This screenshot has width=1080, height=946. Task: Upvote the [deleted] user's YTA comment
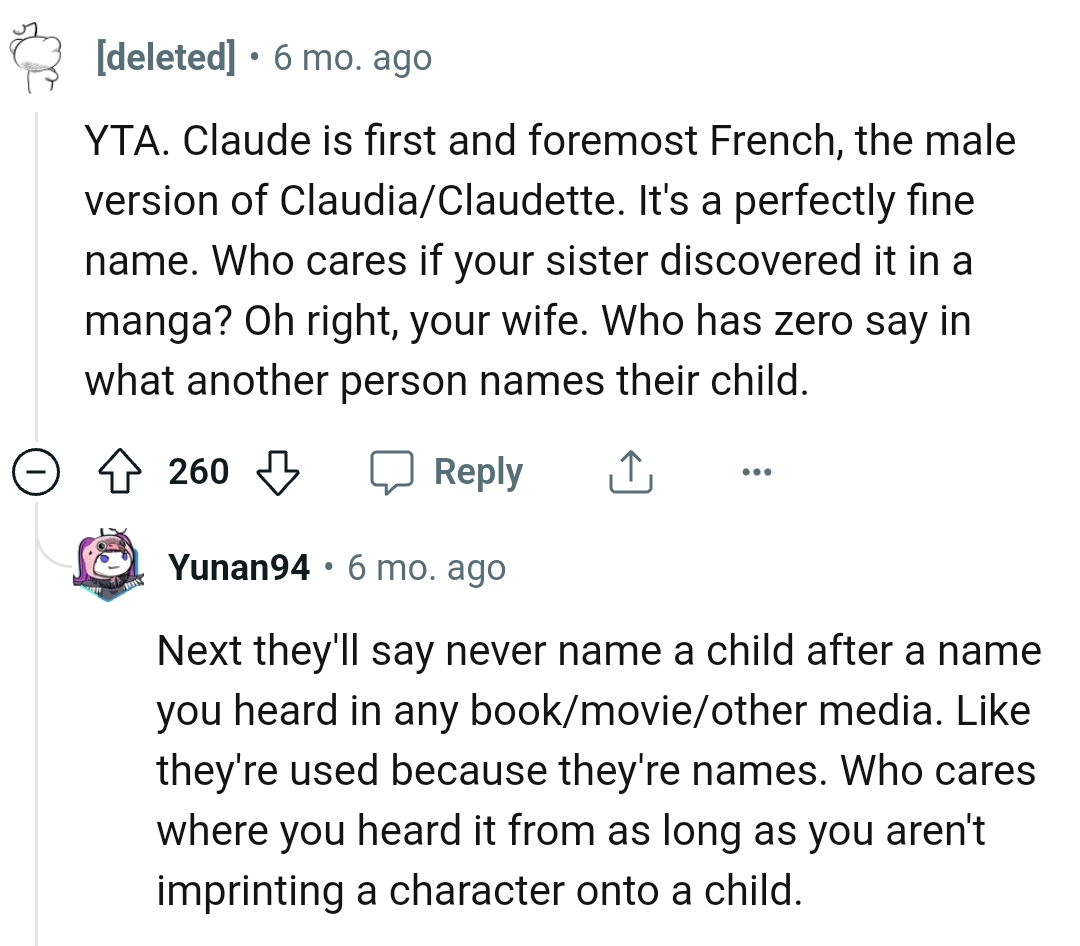tap(120, 471)
